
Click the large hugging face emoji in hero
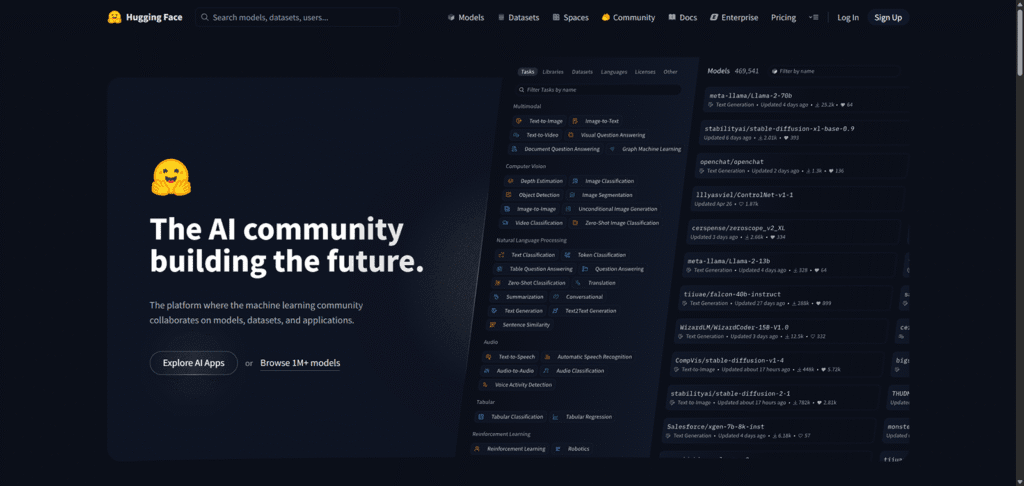170,178
